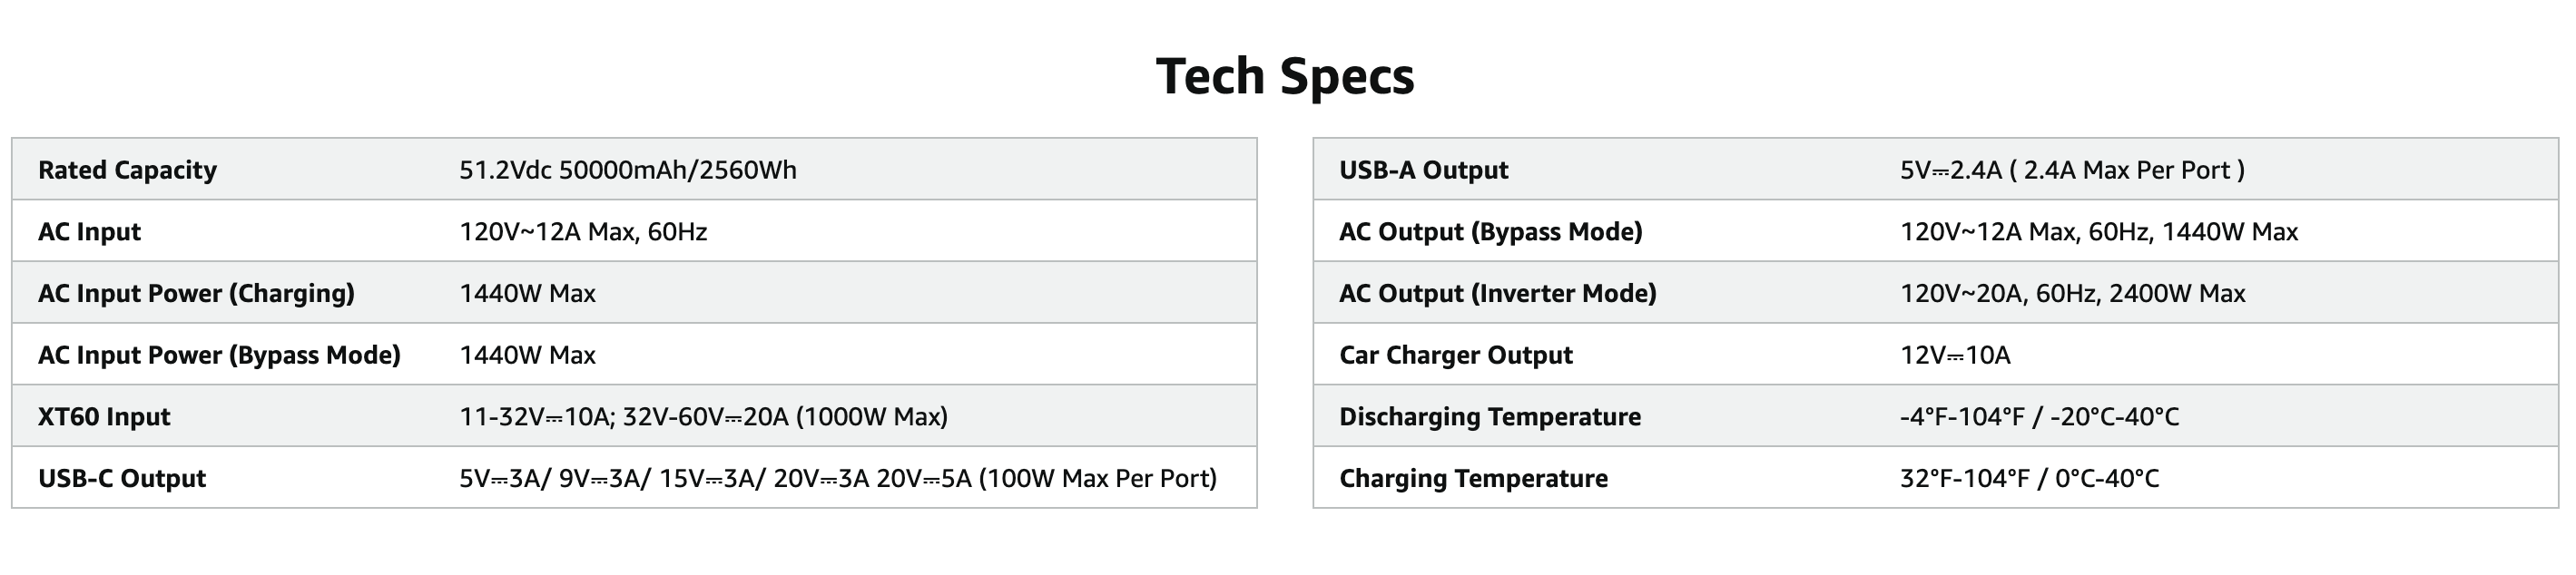Viewport: 2576px width, 575px height.
Task: Select AC Input Power (Charging) label
Action: [x=196, y=293]
